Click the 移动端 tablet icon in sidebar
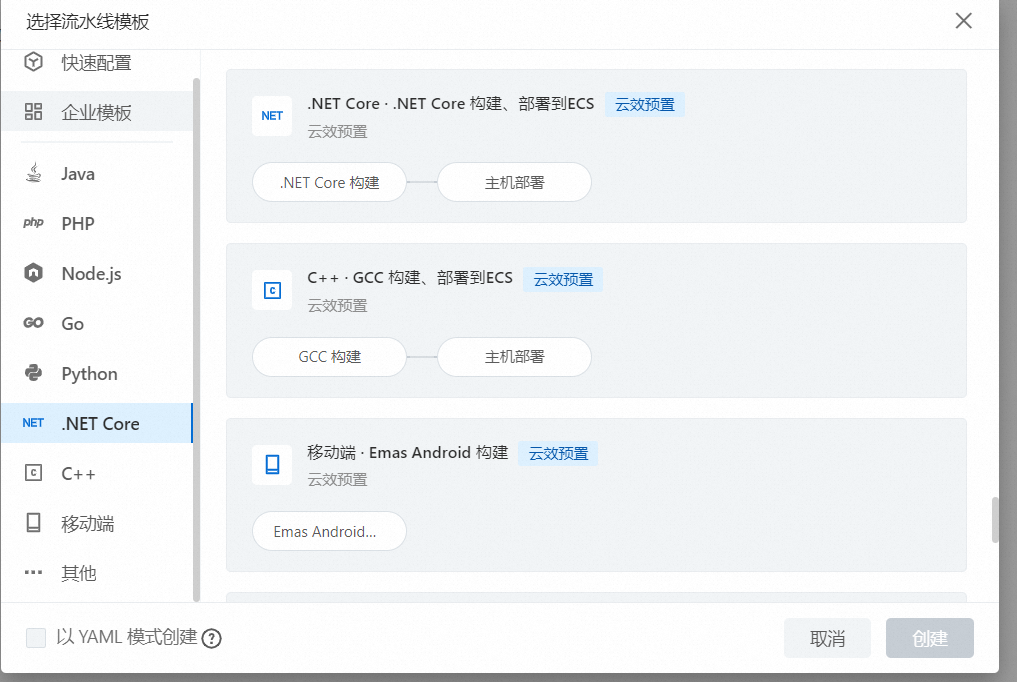1017x682 pixels. [x=33, y=523]
